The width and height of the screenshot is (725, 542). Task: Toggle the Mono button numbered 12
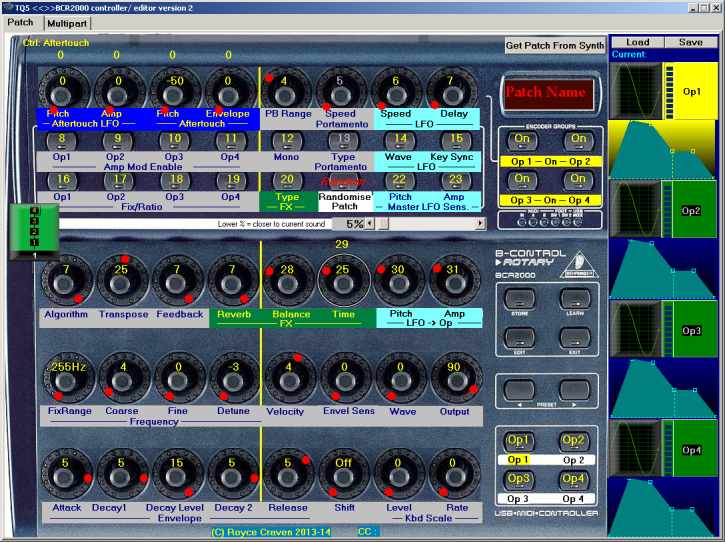pos(287,139)
